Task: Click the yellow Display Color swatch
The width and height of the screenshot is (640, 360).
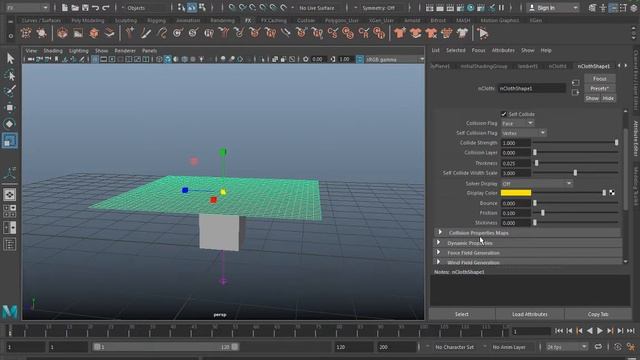Action: tap(516, 193)
